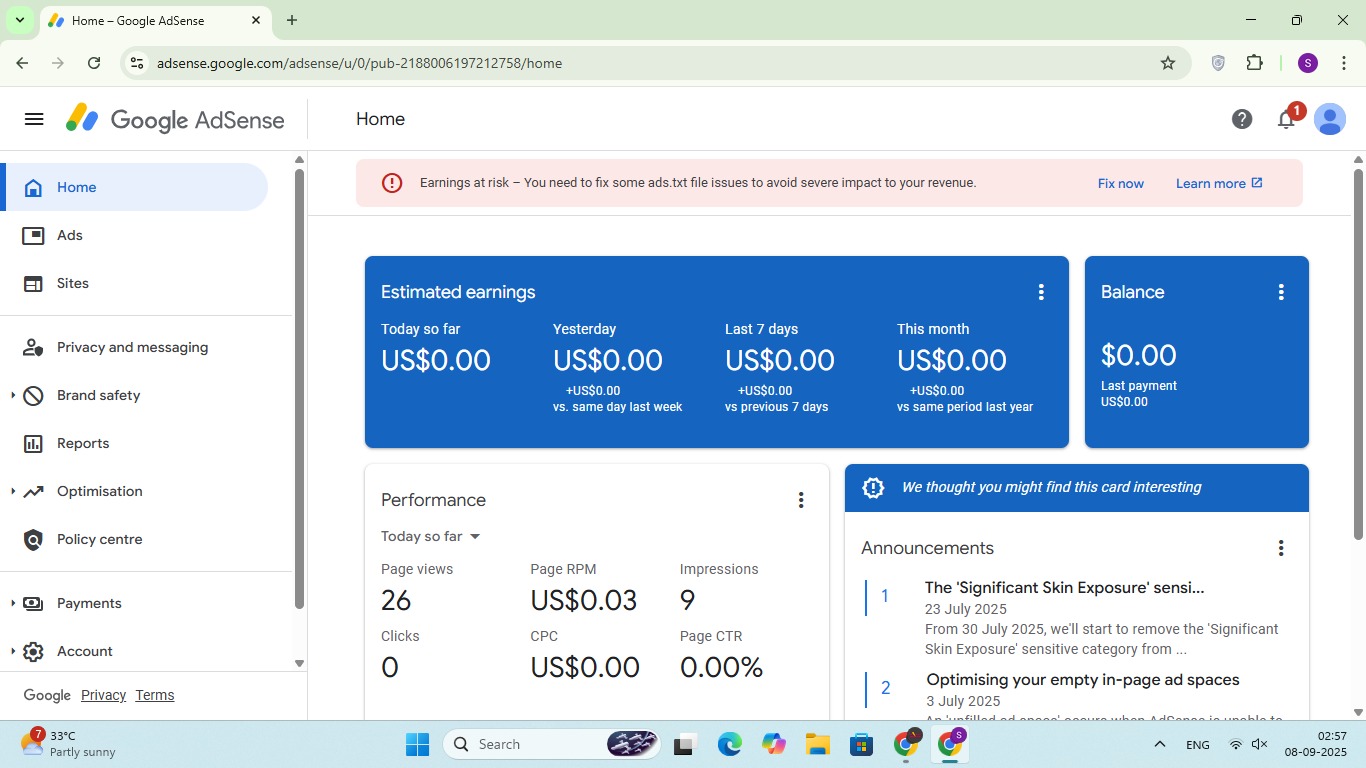Screen dimensions: 1366x768
Task: Open a new browser tab
Action: click(x=292, y=20)
